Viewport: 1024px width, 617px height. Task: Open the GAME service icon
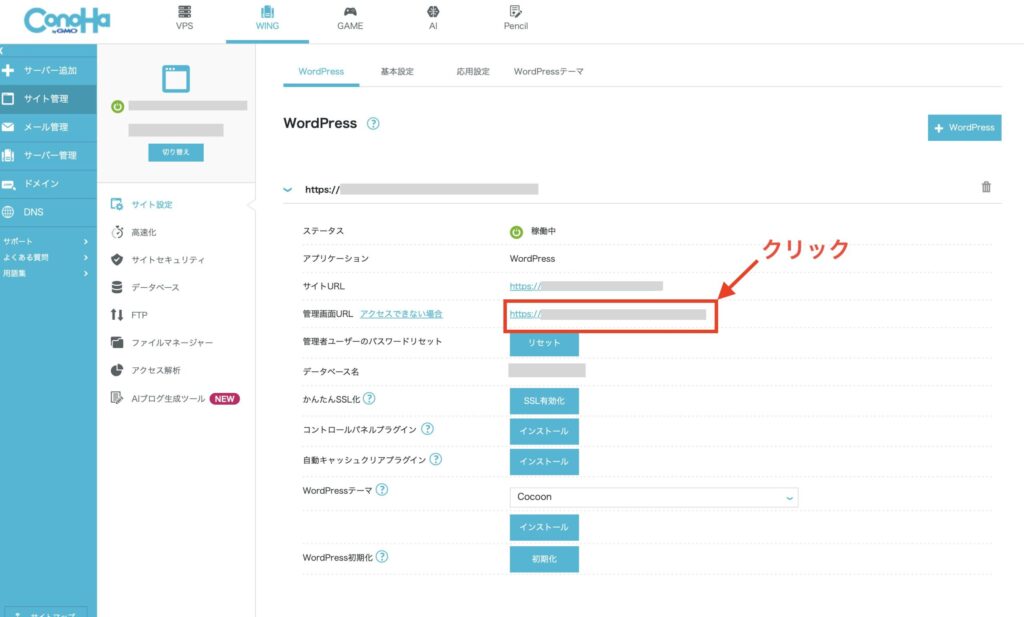point(350,12)
